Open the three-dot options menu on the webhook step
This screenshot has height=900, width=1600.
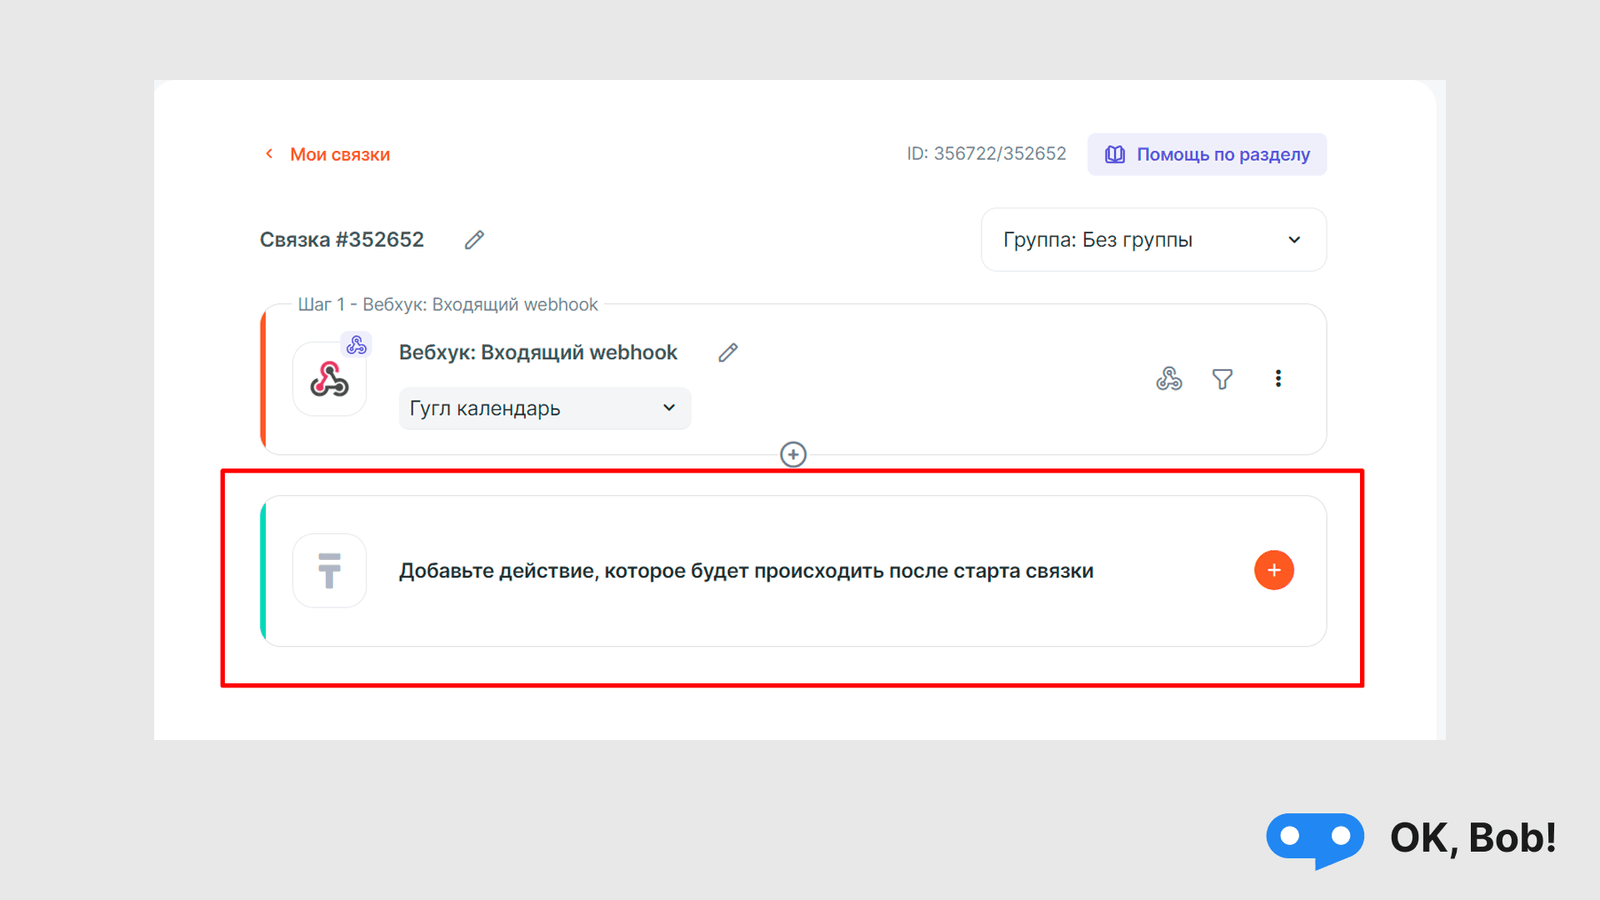[1278, 379]
